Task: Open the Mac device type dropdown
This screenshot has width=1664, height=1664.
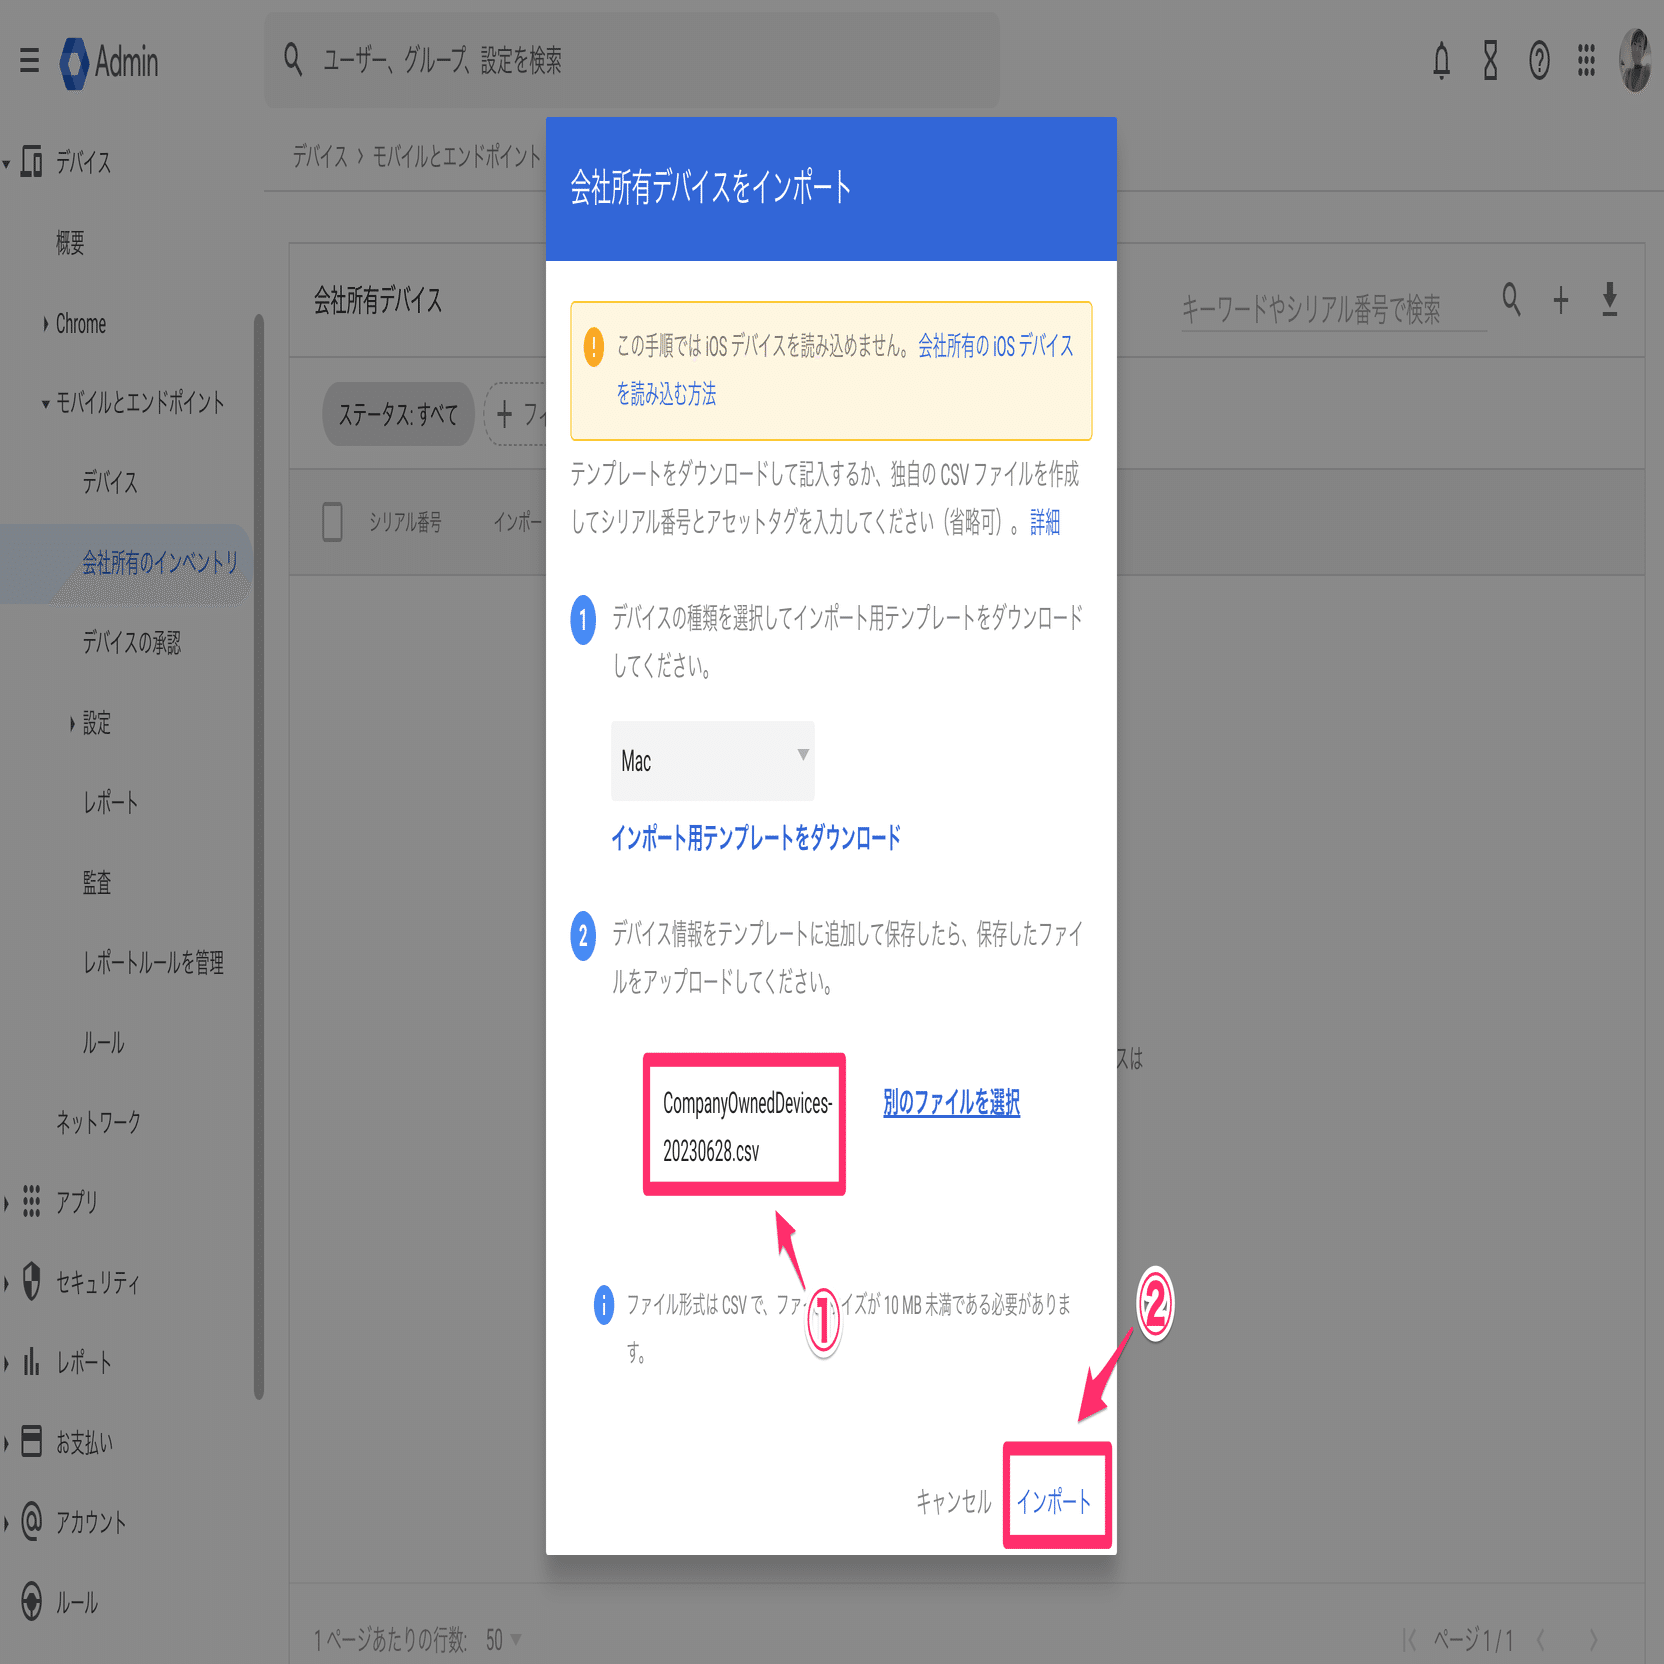Action: (712, 761)
